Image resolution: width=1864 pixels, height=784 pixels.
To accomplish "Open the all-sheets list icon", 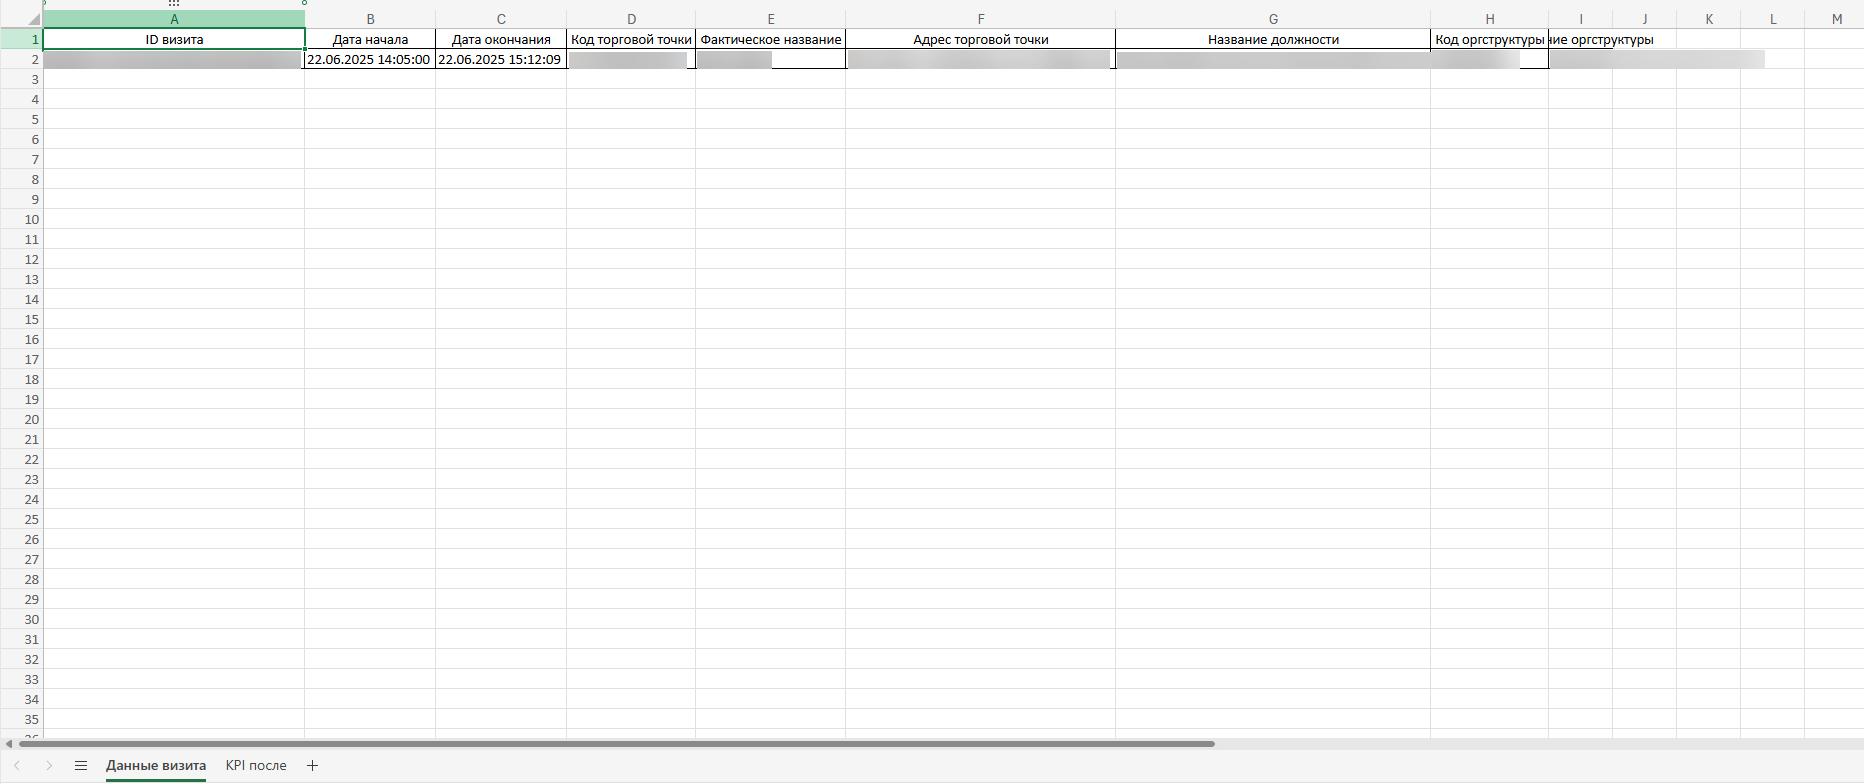I will click(x=81, y=766).
